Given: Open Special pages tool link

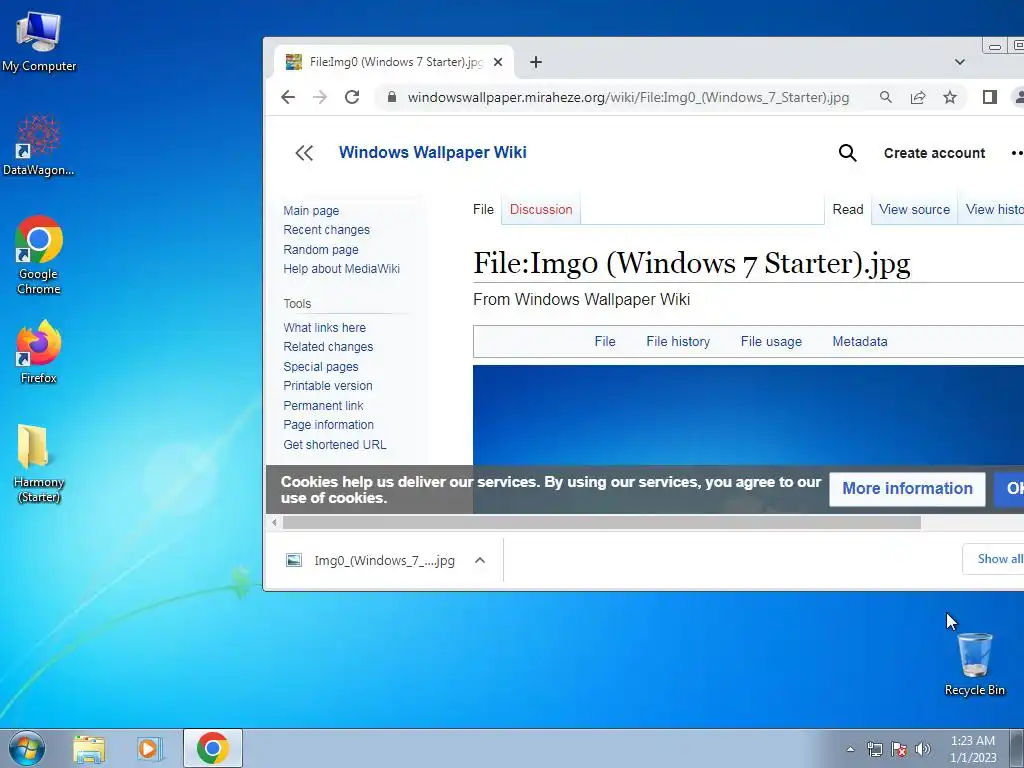Looking at the screenshot, I should [x=321, y=366].
